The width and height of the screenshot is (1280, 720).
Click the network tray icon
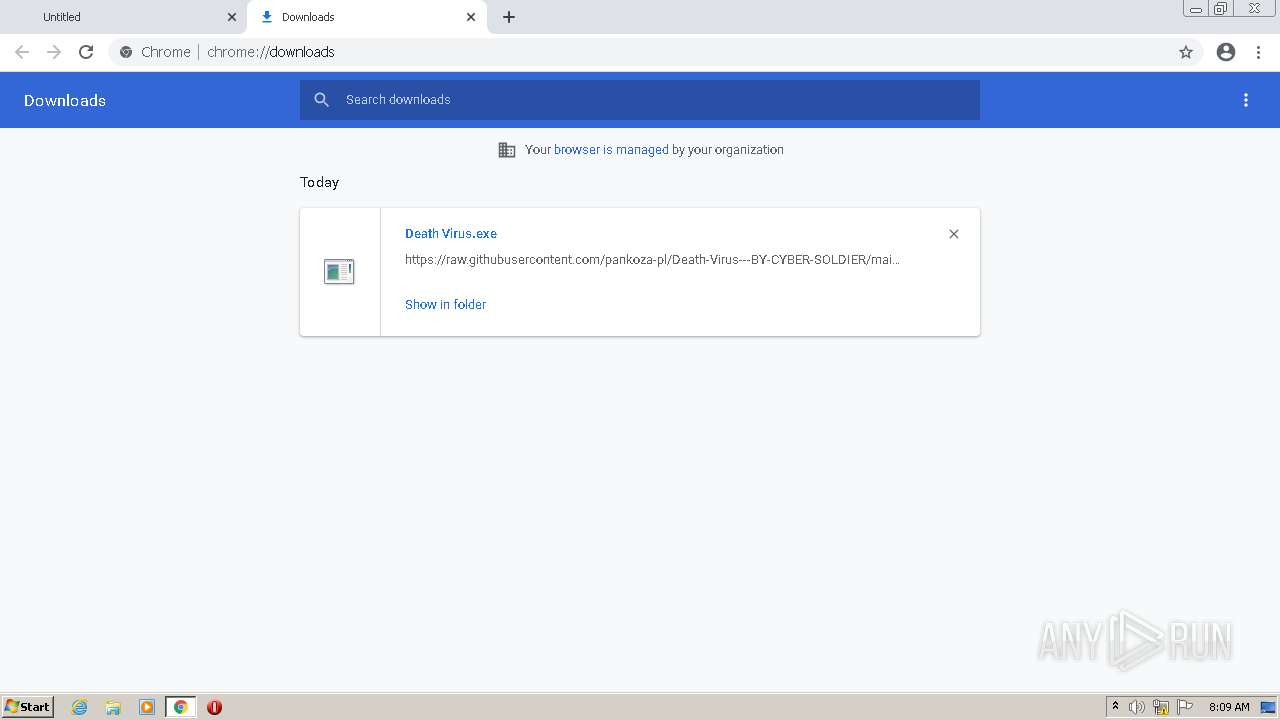click(x=1161, y=707)
